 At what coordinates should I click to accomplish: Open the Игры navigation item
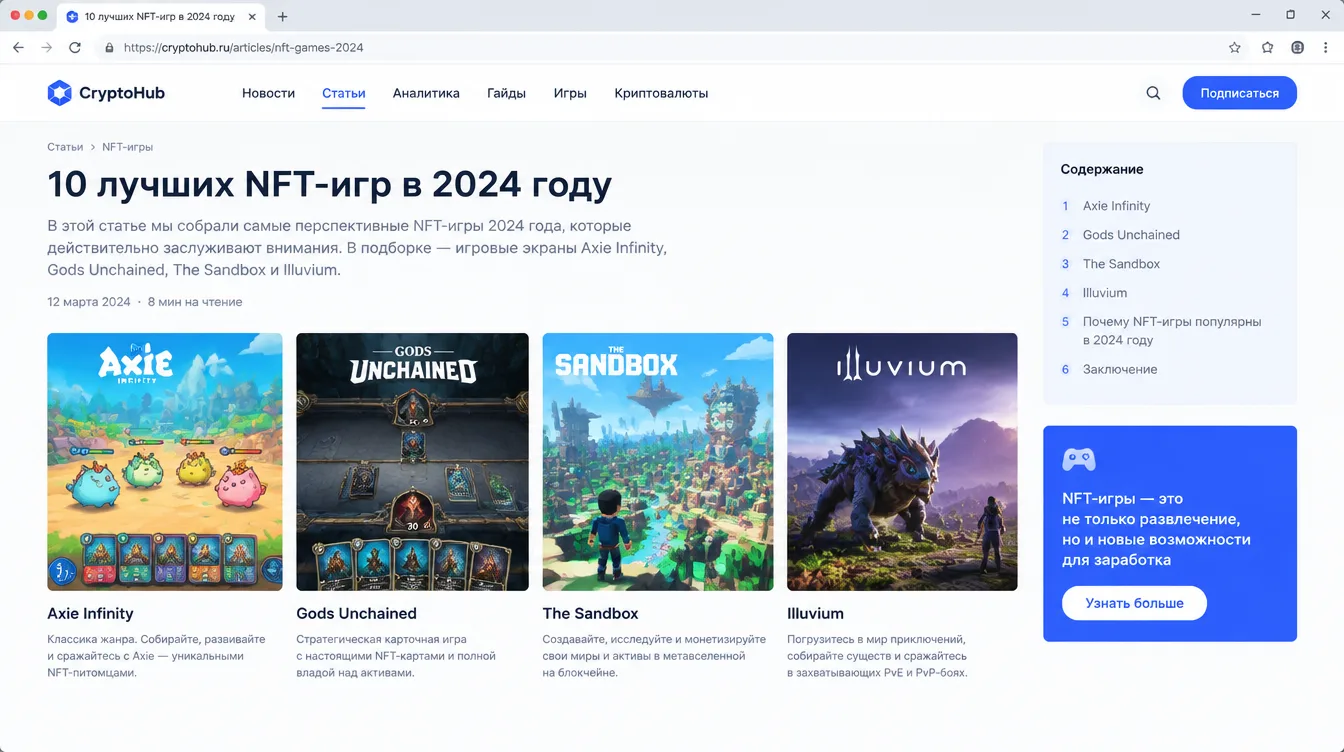pos(570,93)
